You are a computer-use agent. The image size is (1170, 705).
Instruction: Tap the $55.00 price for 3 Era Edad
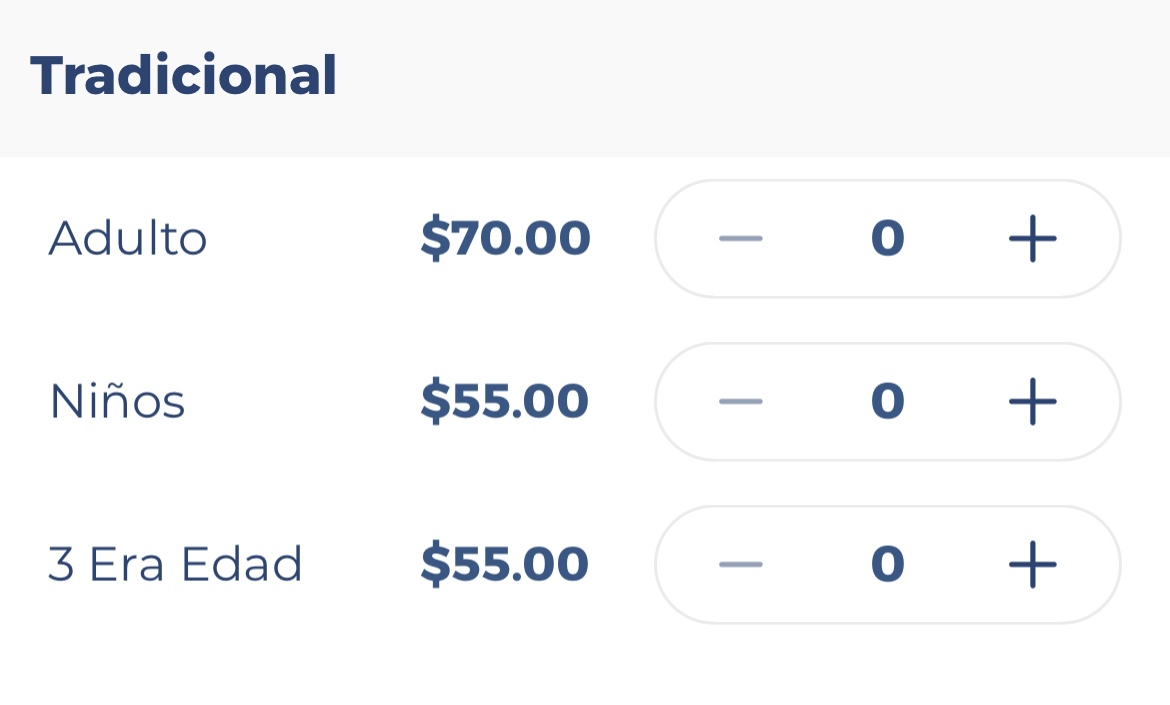pos(505,565)
